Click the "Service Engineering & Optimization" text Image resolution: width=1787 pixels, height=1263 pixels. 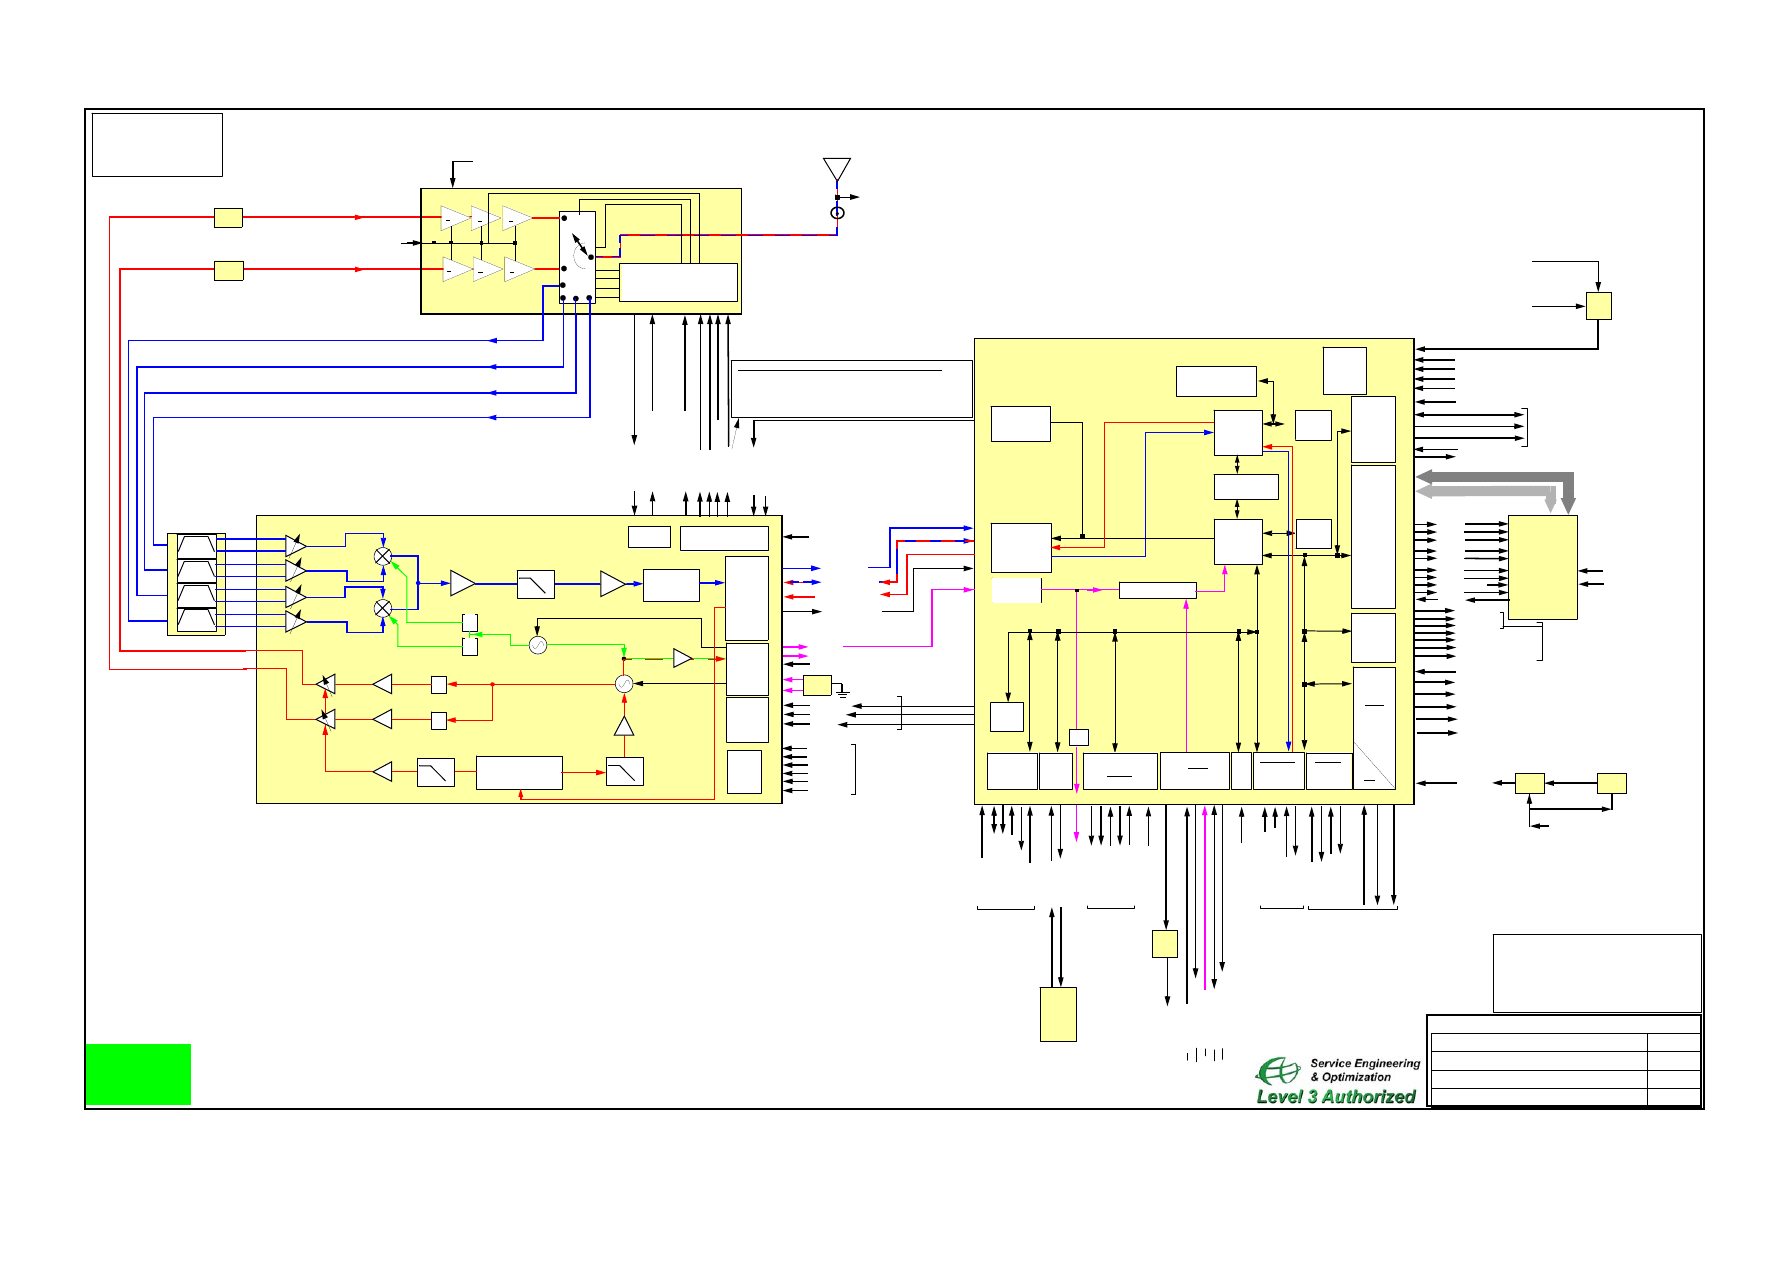[x=1364, y=1070]
